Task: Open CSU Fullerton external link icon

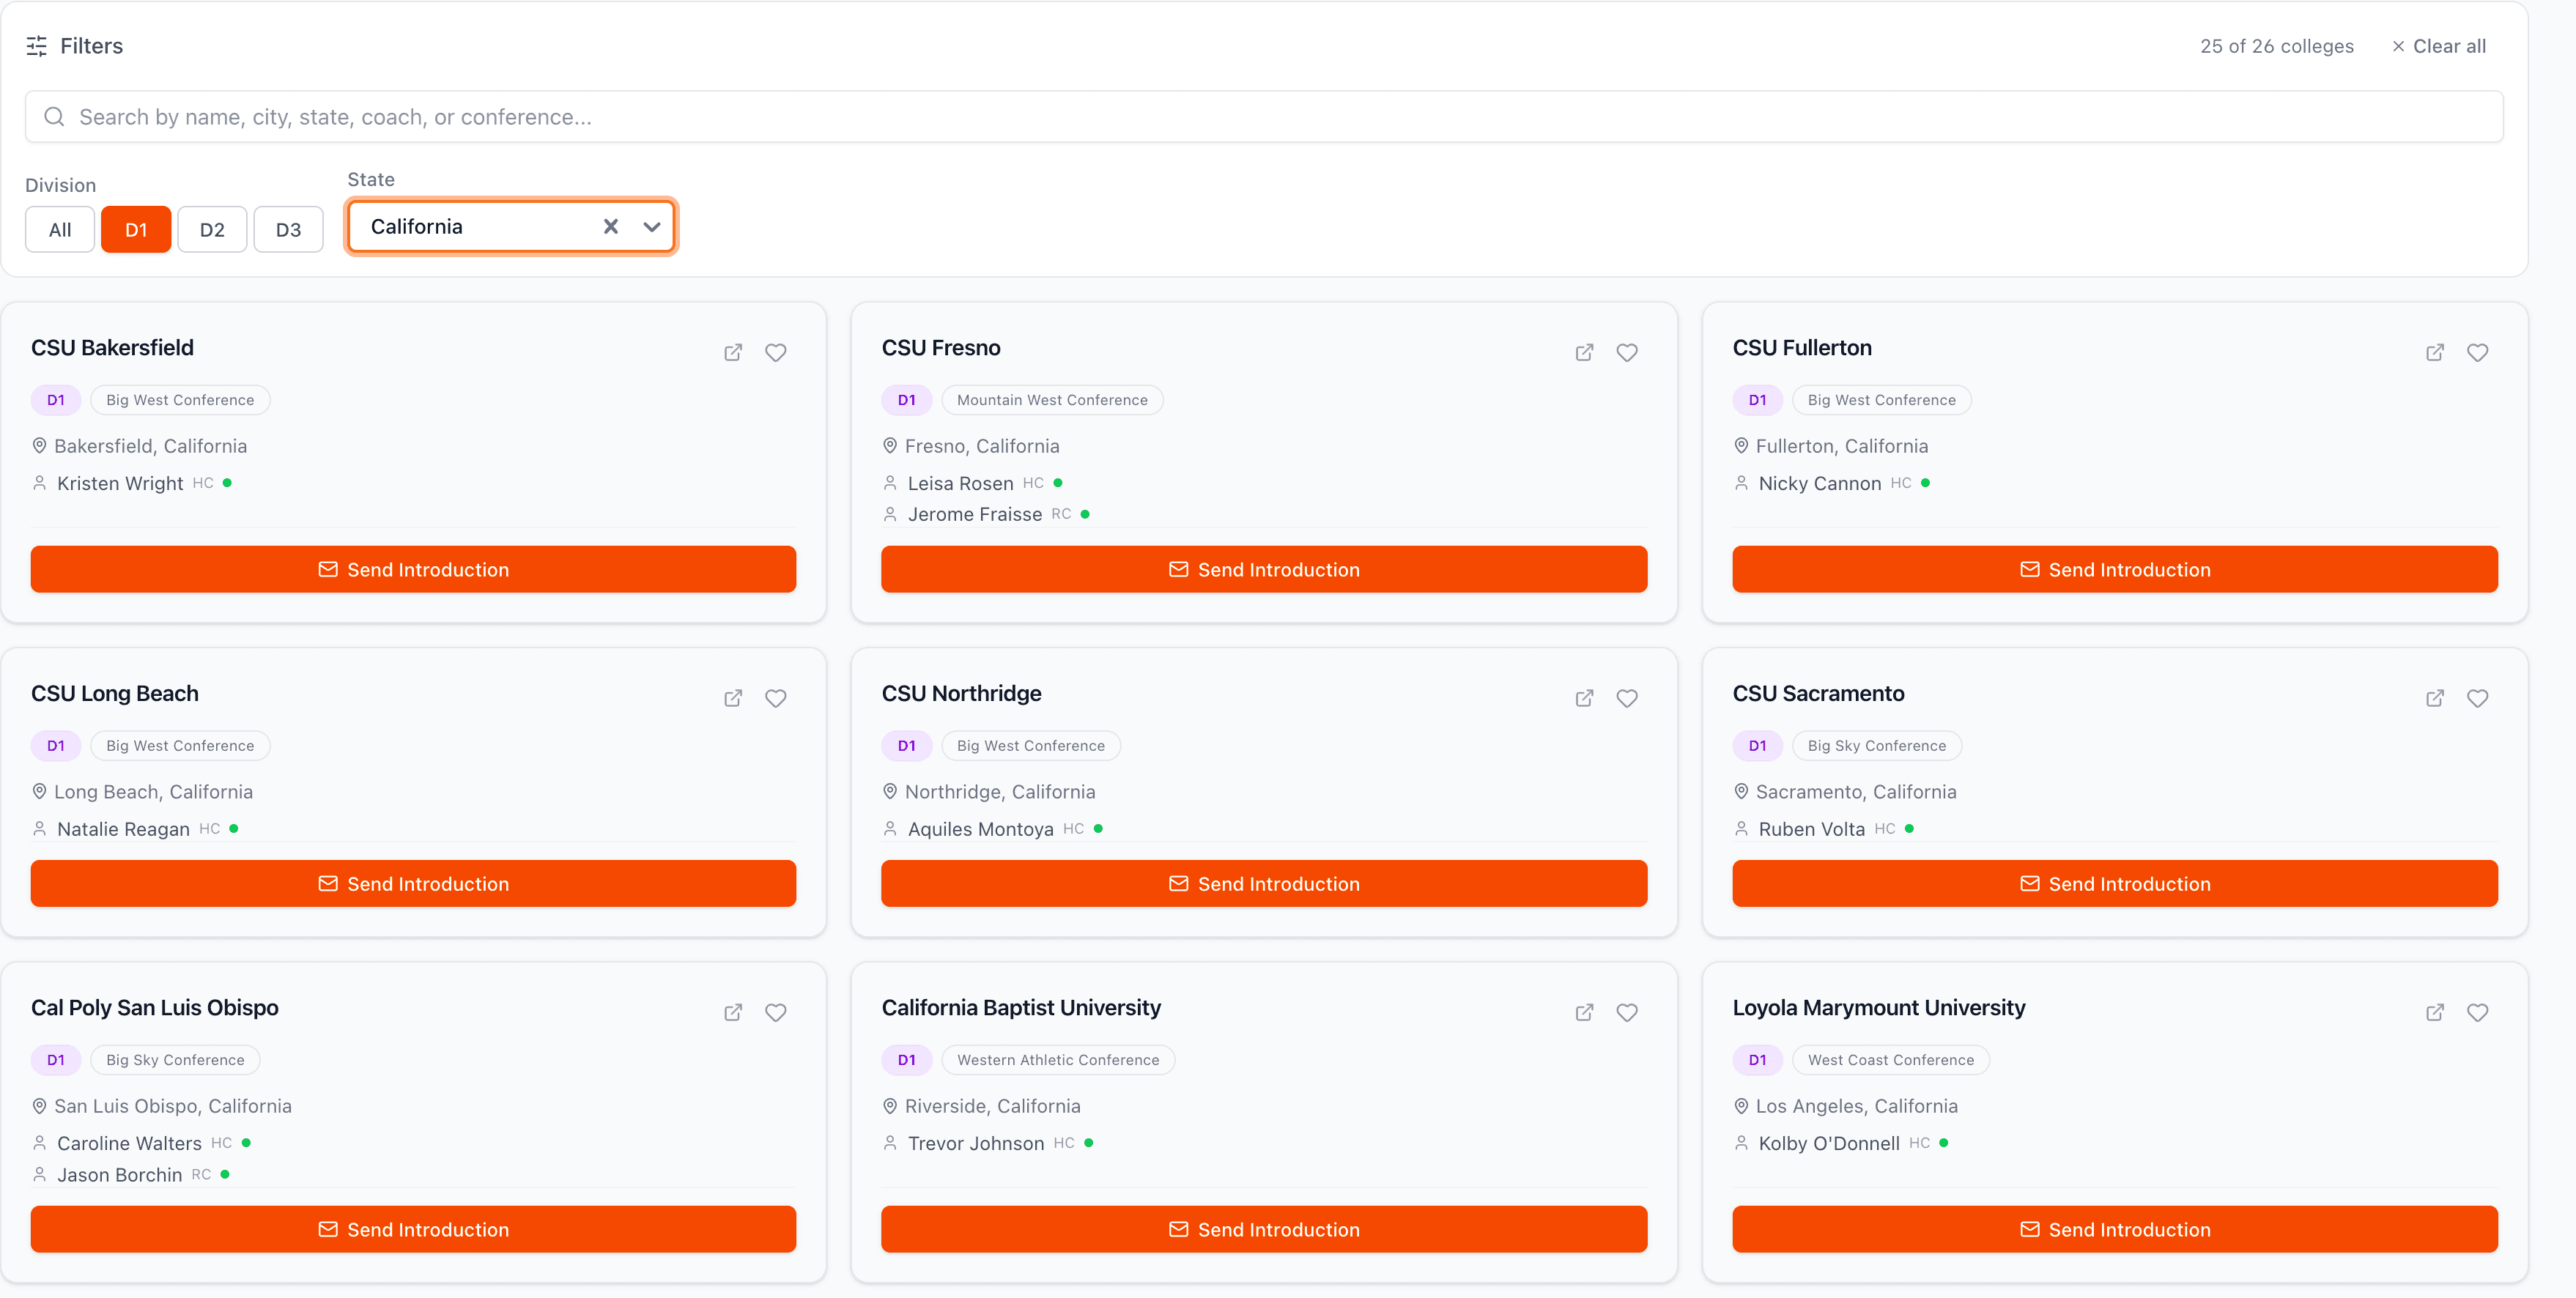Action: 2435,352
